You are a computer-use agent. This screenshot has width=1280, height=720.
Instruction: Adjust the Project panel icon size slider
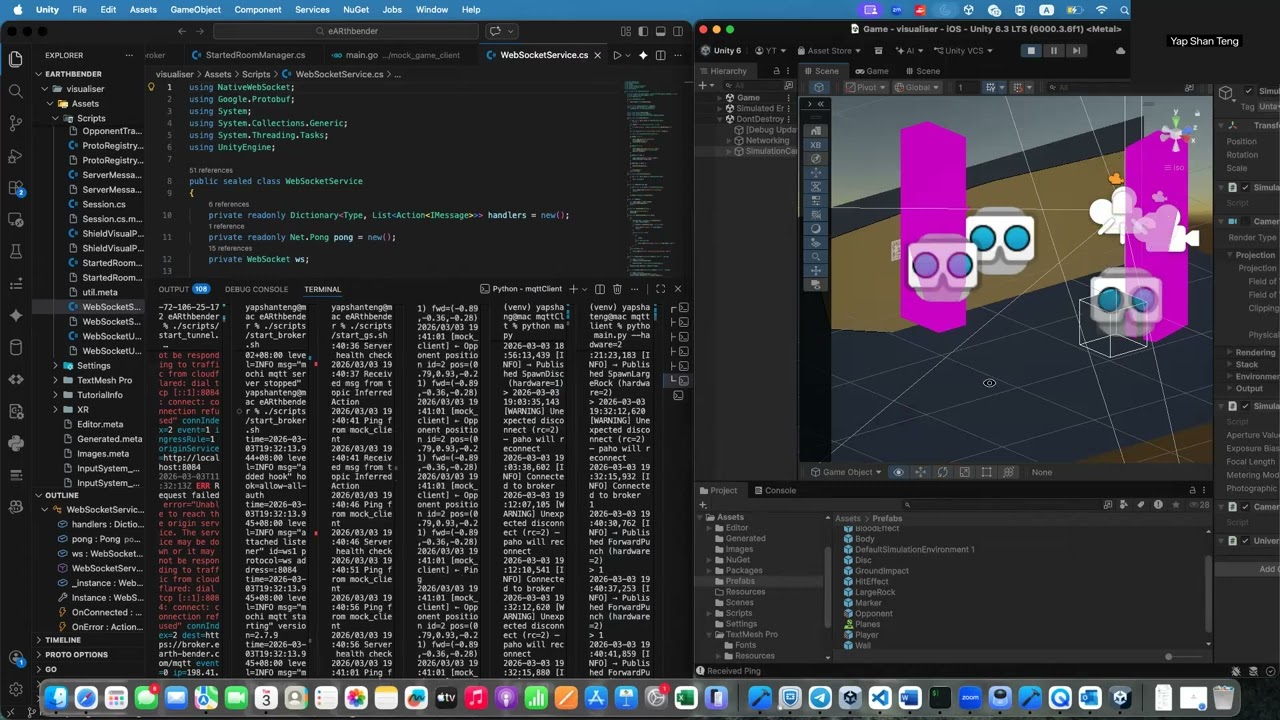click(x=1167, y=657)
